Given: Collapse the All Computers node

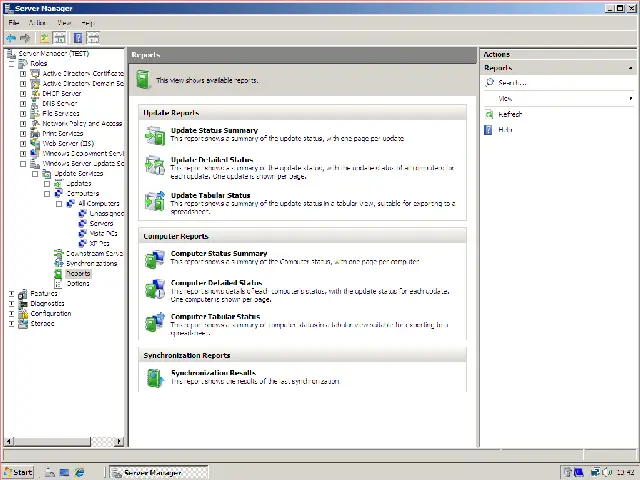Looking at the screenshot, I should pos(59,204).
